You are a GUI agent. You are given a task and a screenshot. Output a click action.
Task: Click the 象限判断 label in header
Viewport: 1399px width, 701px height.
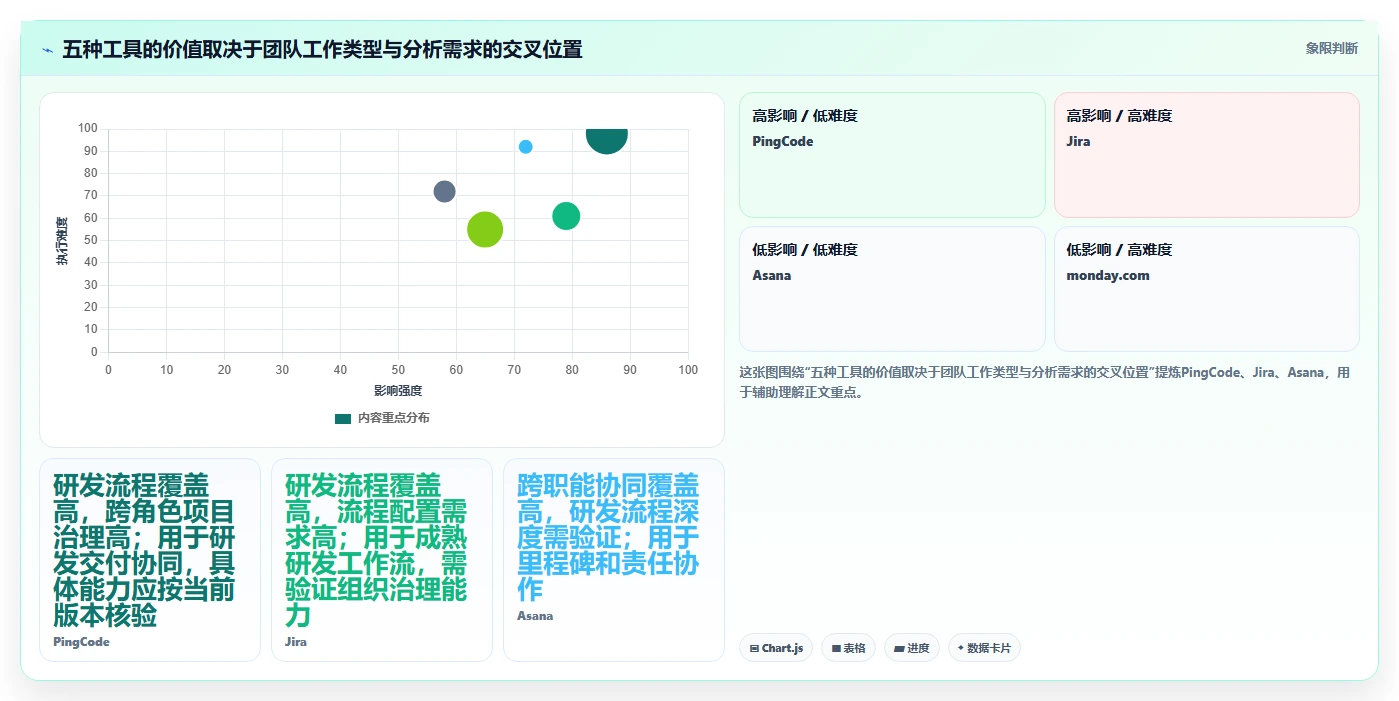[1331, 48]
